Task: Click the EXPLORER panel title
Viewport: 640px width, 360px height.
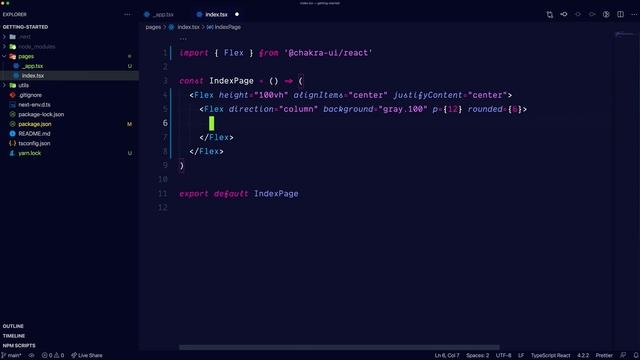Action: point(15,14)
